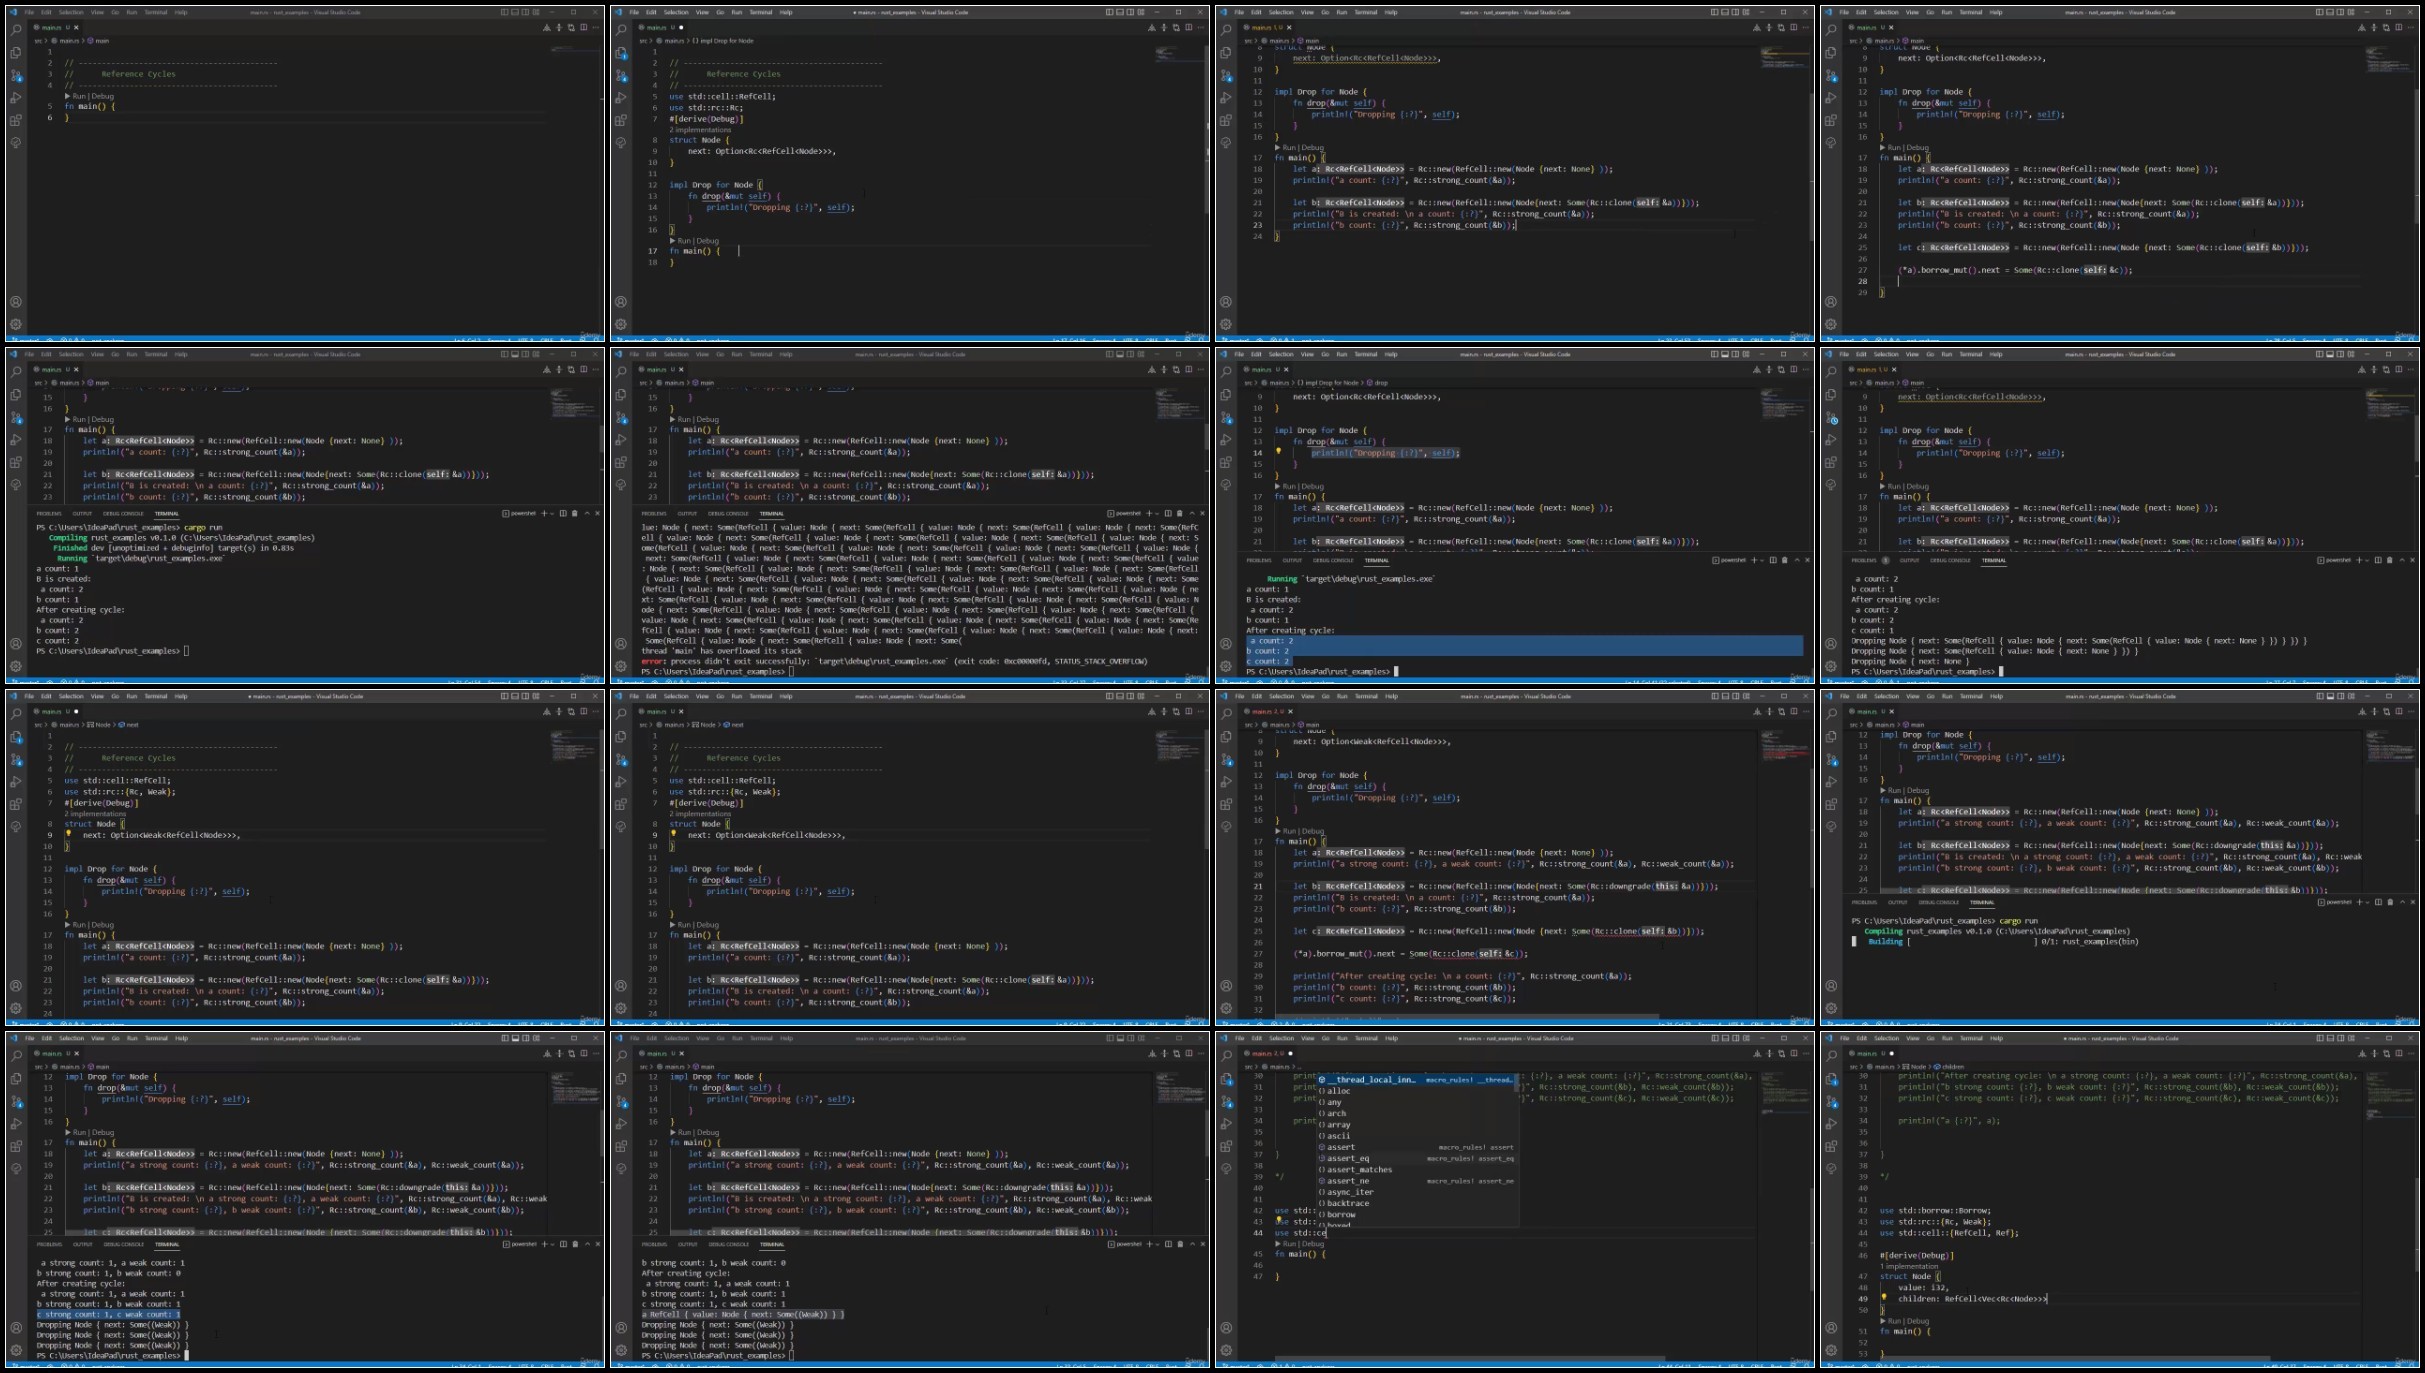Open Run and Debug in the frame showing only fn main
2425x1373 pixels.
coord(16,98)
